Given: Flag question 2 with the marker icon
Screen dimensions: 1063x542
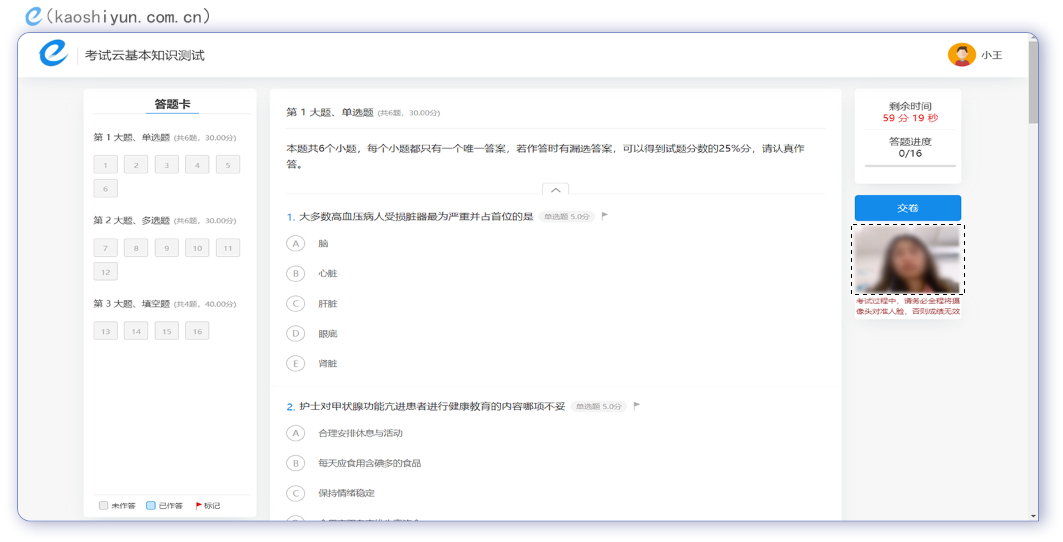Looking at the screenshot, I should click(x=637, y=406).
